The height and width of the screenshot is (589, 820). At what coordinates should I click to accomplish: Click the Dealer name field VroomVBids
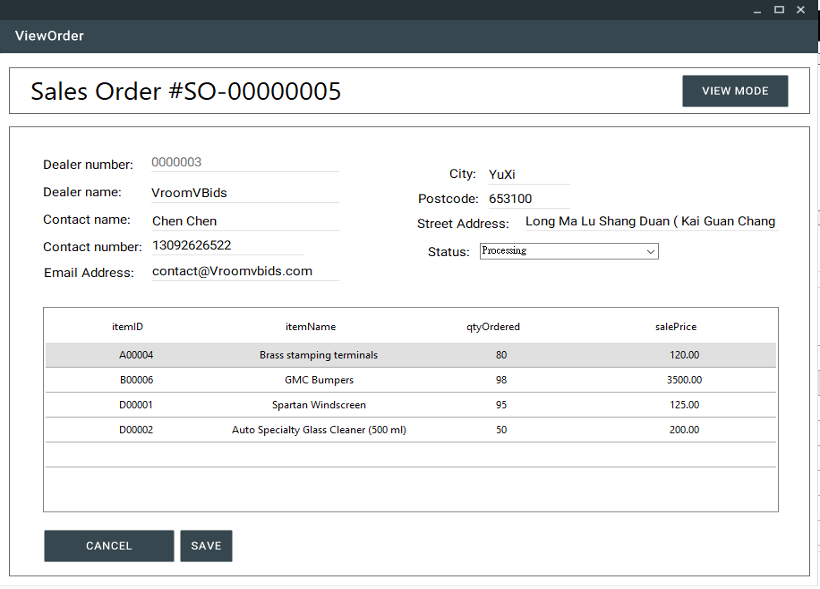coord(244,193)
